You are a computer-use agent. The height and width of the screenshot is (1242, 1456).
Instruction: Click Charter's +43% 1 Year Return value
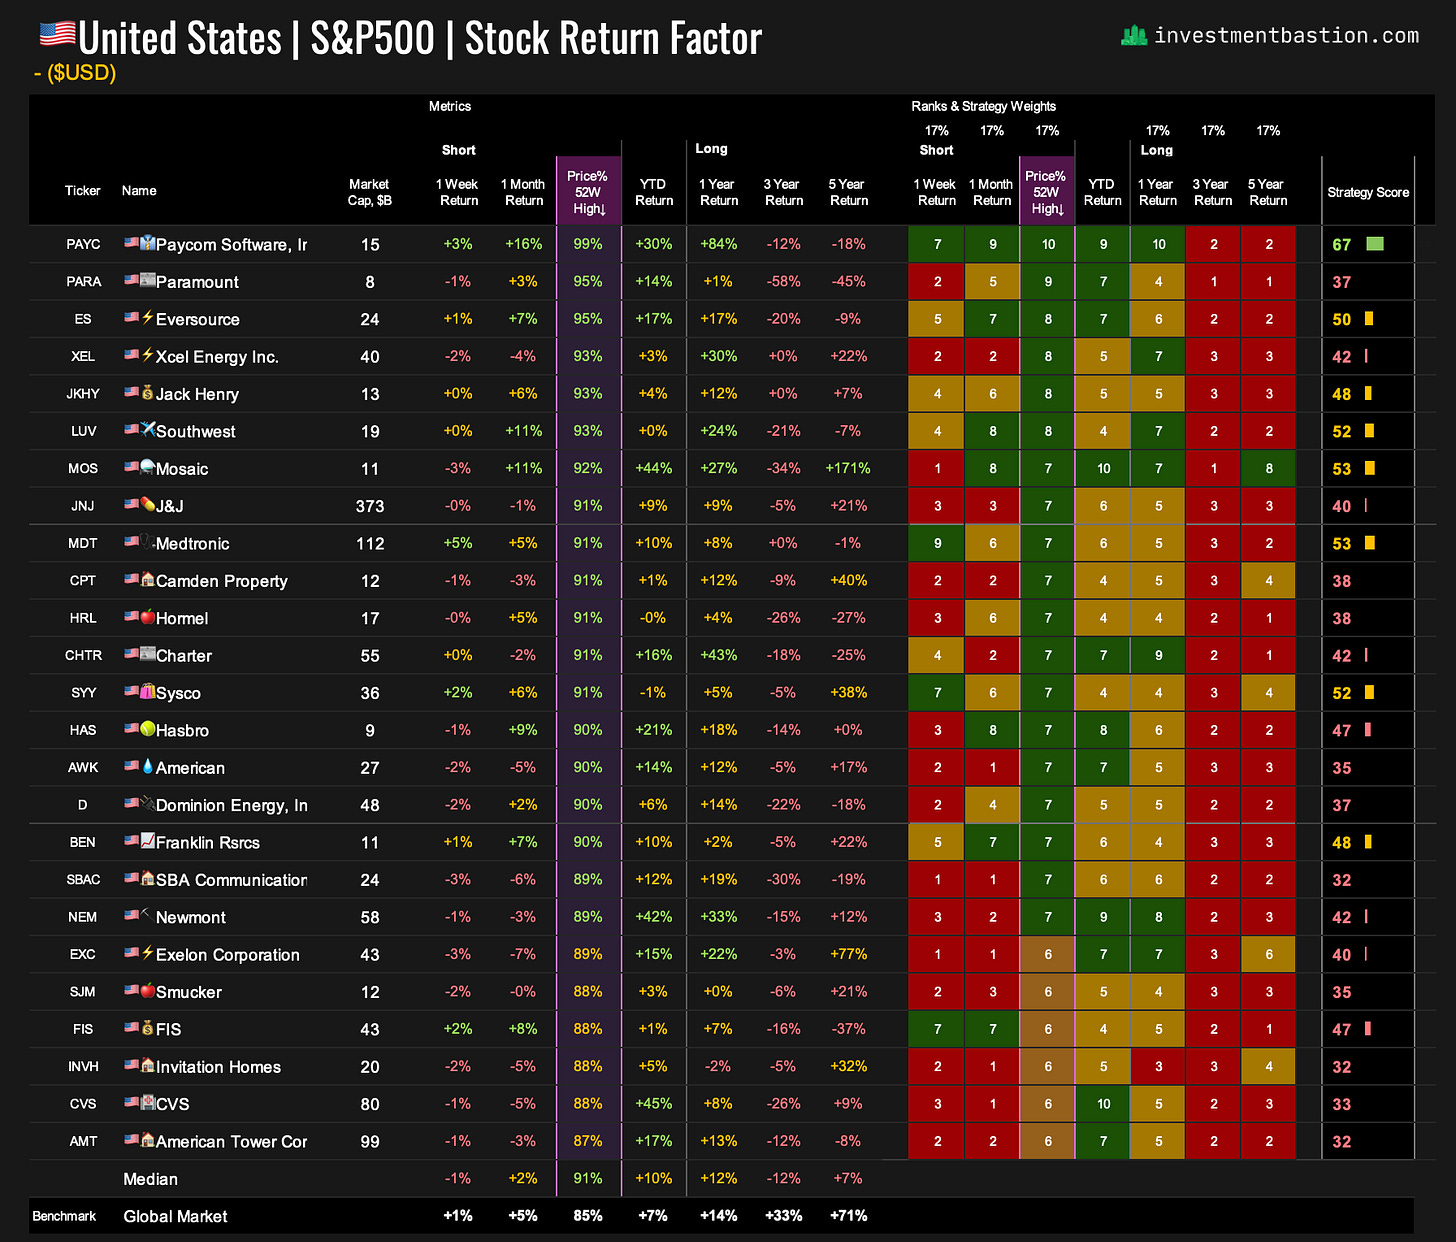point(718,655)
